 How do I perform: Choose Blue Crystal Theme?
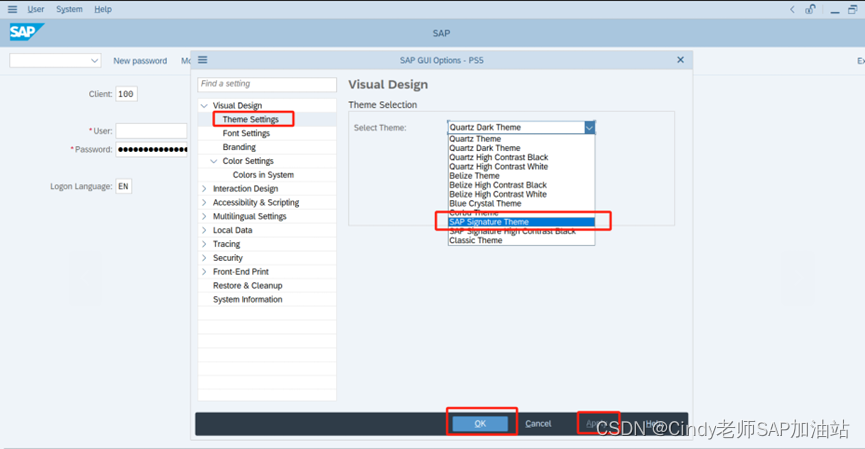(x=521, y=204)
